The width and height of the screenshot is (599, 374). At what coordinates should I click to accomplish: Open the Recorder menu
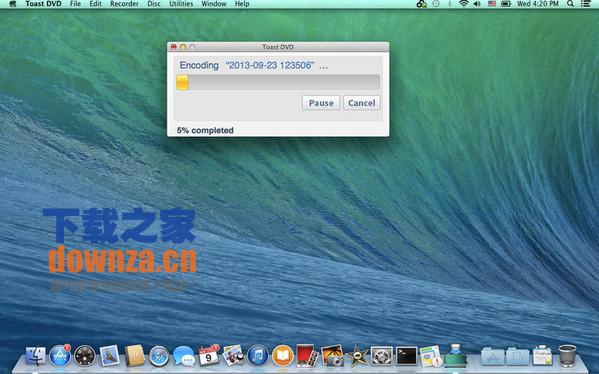click(124, 4)
